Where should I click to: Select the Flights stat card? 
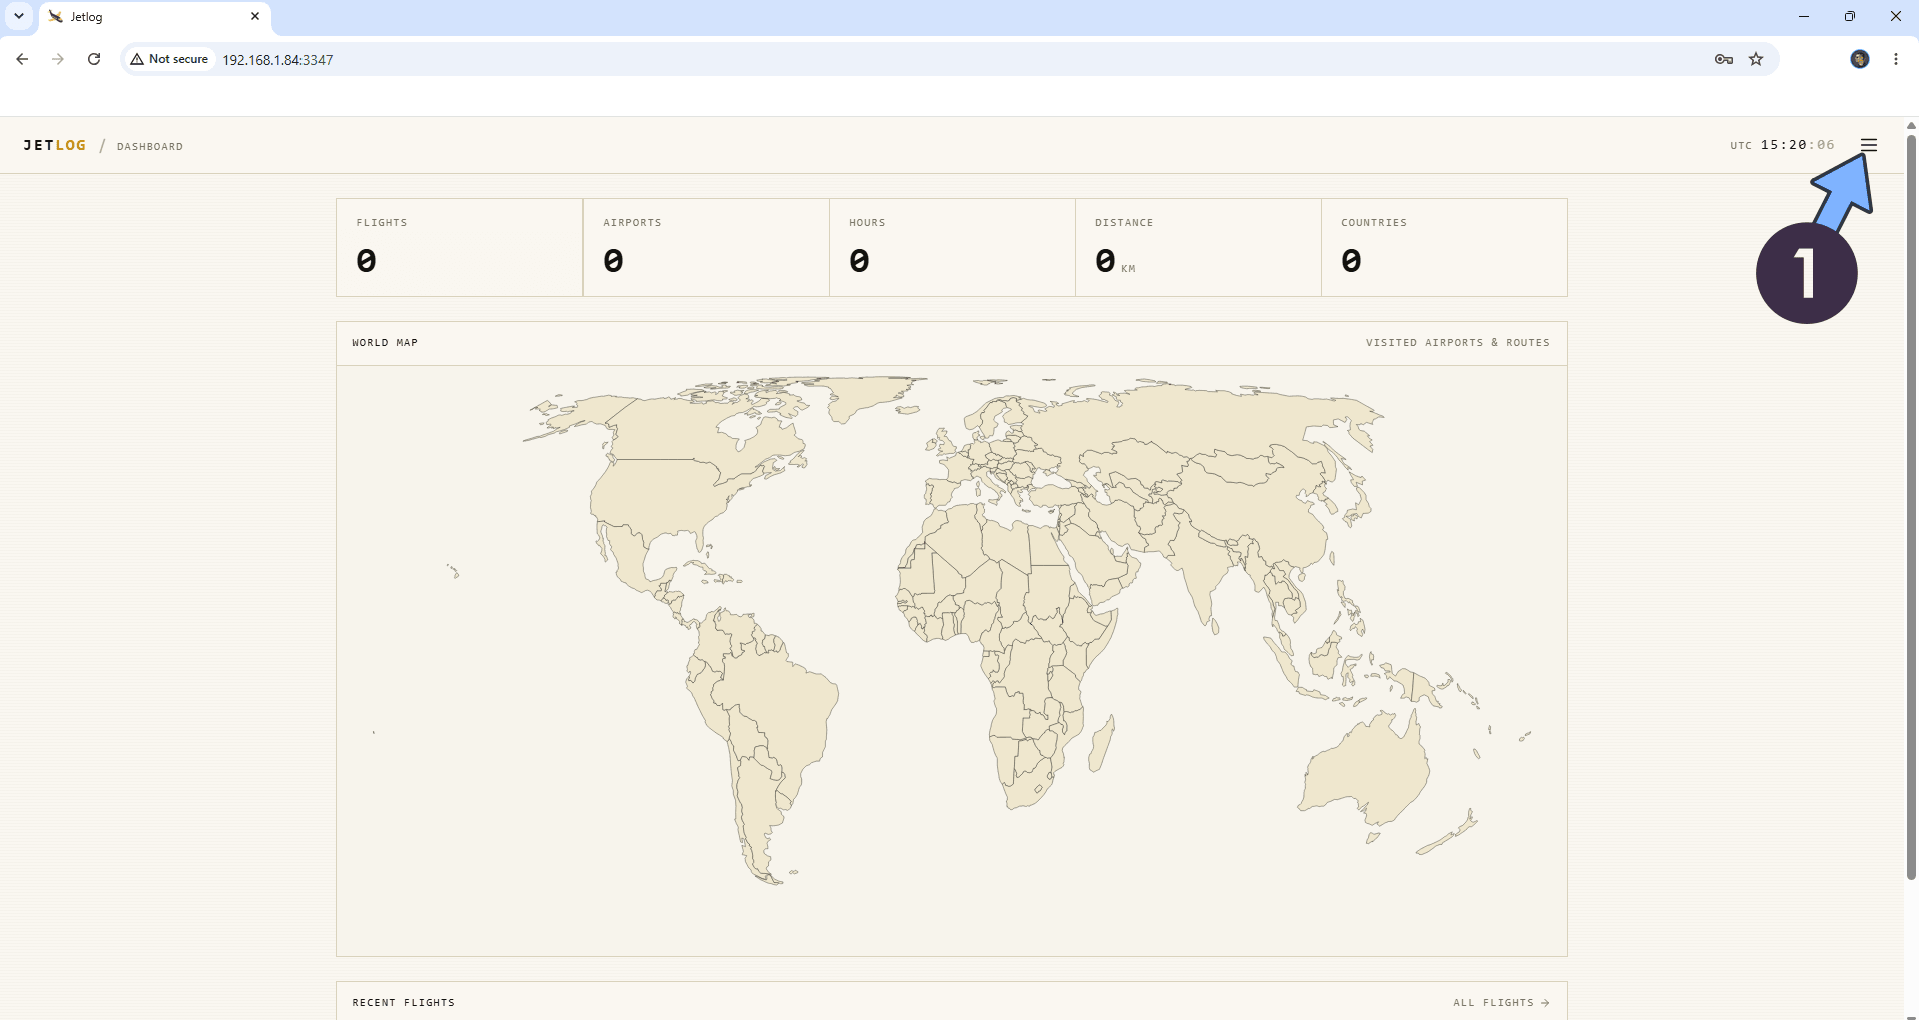[x=459, y=247]
